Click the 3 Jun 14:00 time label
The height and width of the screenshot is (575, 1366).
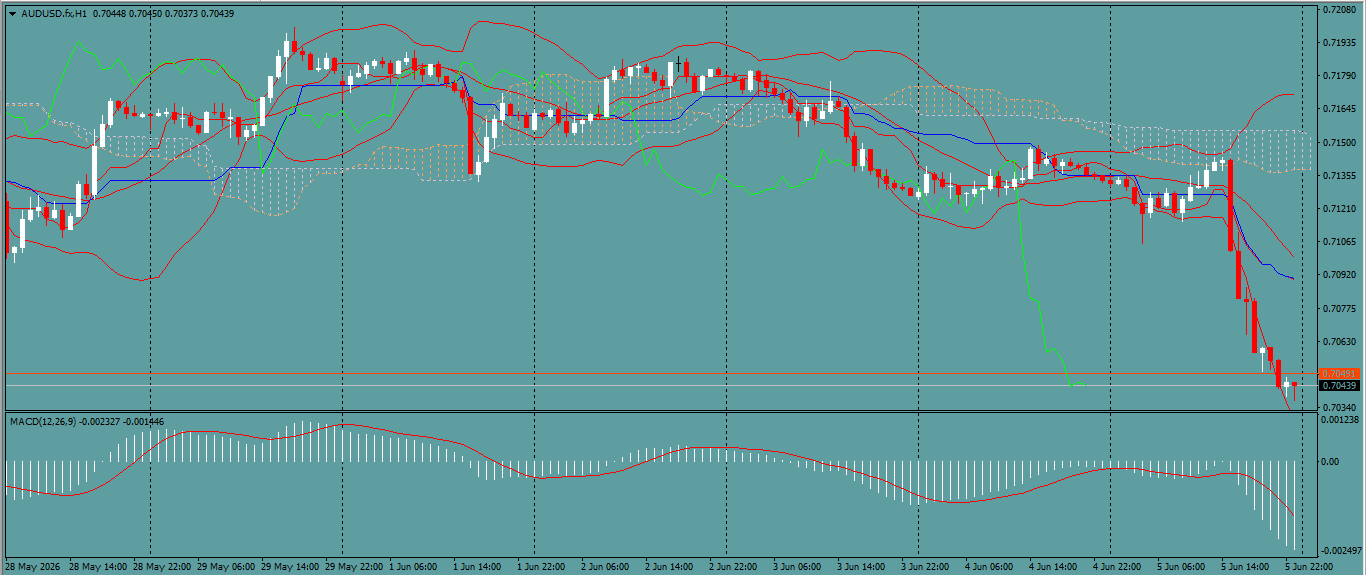coord(862,566)
